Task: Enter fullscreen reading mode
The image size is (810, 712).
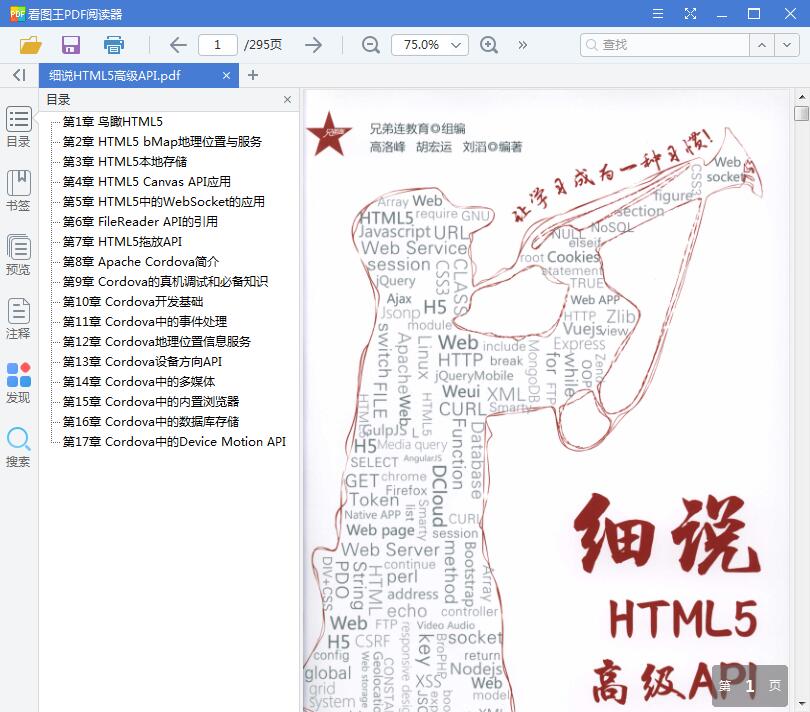Action: (x=690, y=14)
